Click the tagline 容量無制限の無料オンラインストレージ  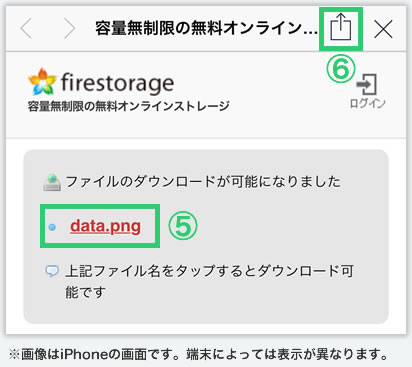129,106
